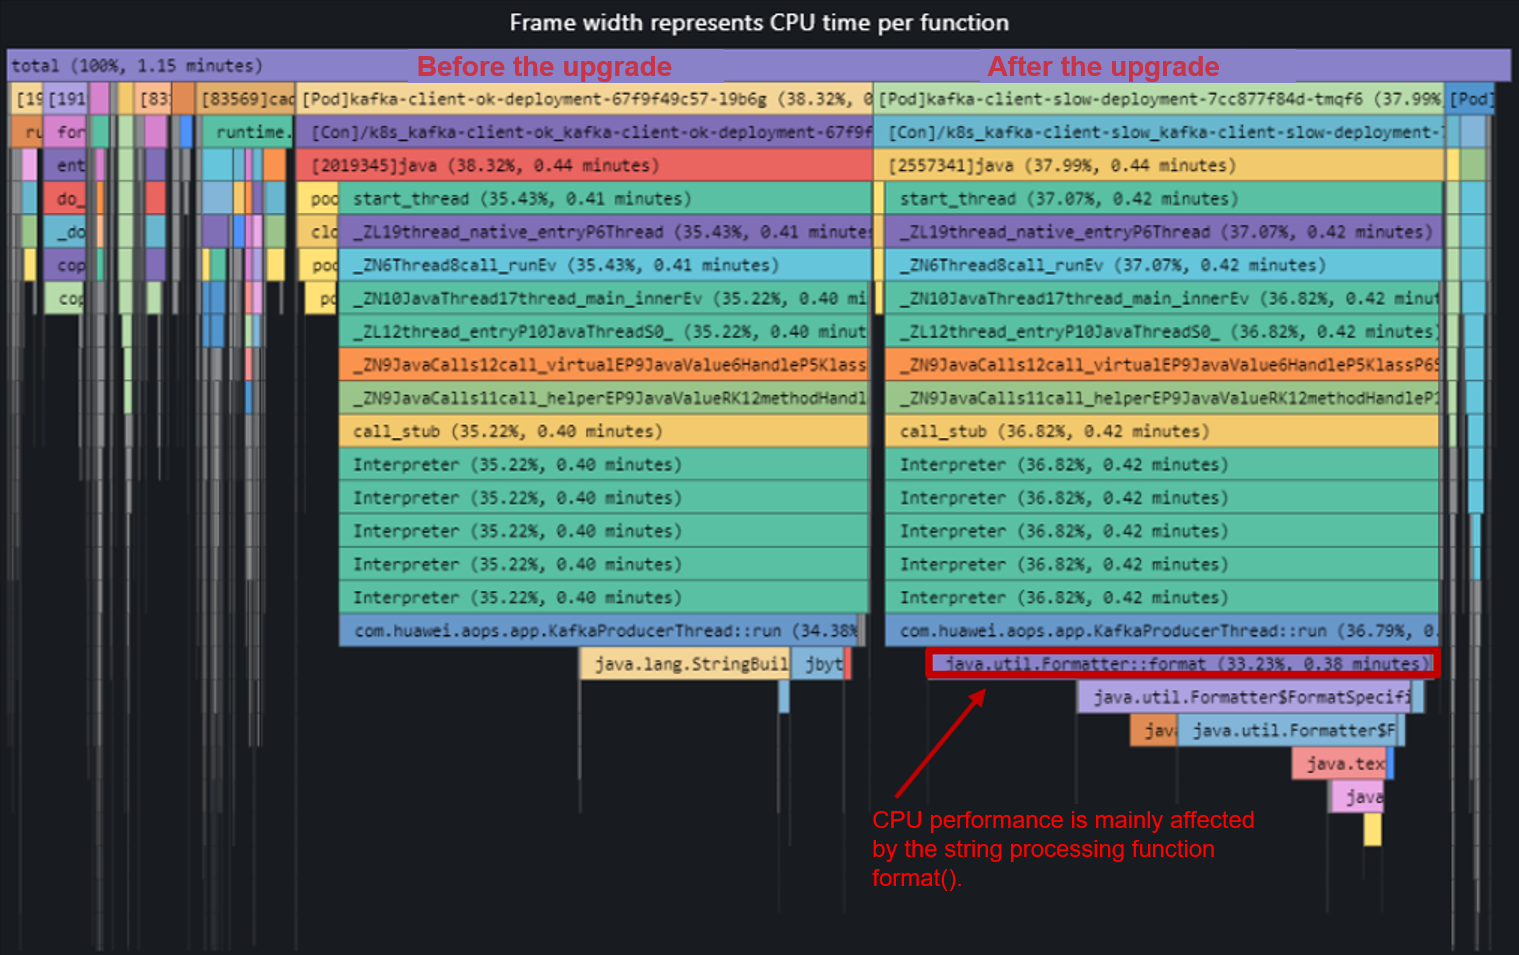Screen dimensions: 1519x955
Task: Click the [2019345]java process frame
Action: tap(584, 165)
